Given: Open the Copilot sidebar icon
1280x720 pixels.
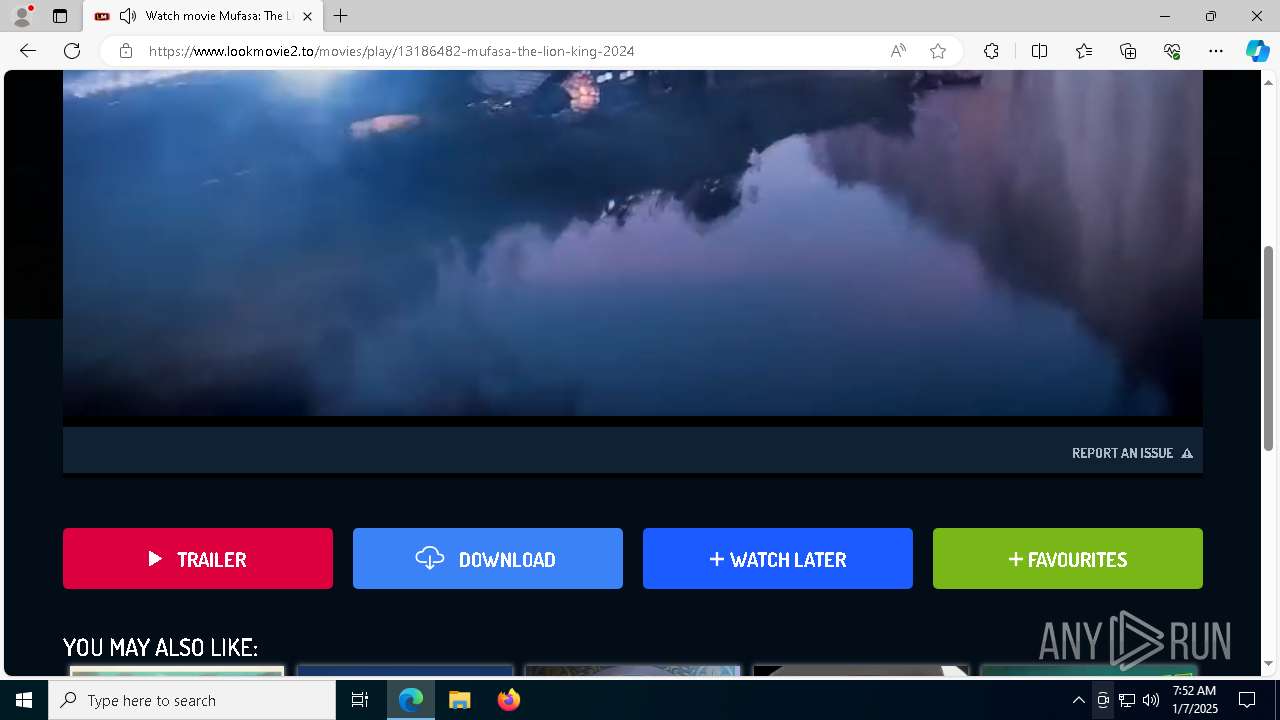Looking at the screenshot, I should click(1257, 51).
